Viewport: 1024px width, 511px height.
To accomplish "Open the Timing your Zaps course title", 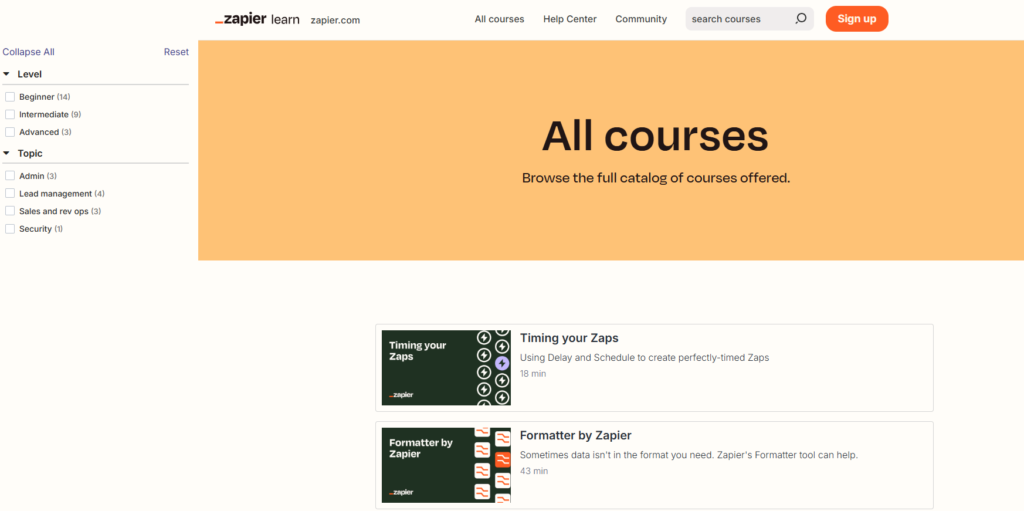I will [569, 338].
